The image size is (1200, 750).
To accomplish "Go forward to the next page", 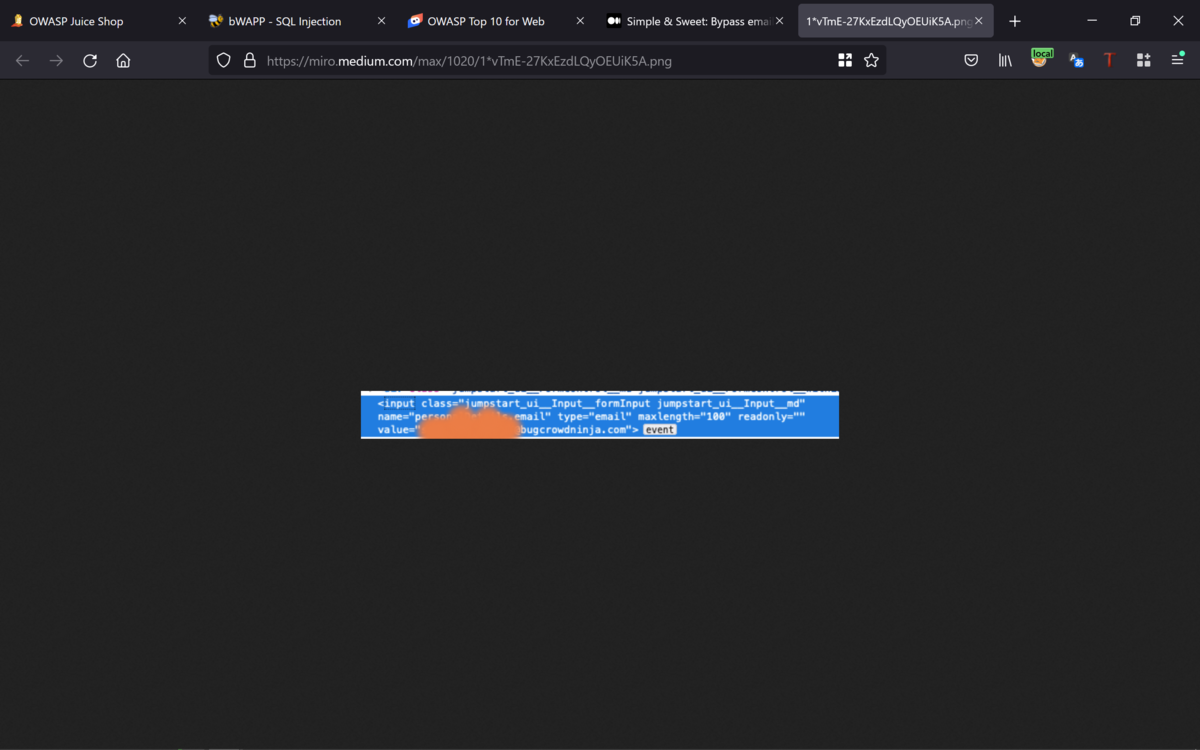I will (56, 61).
